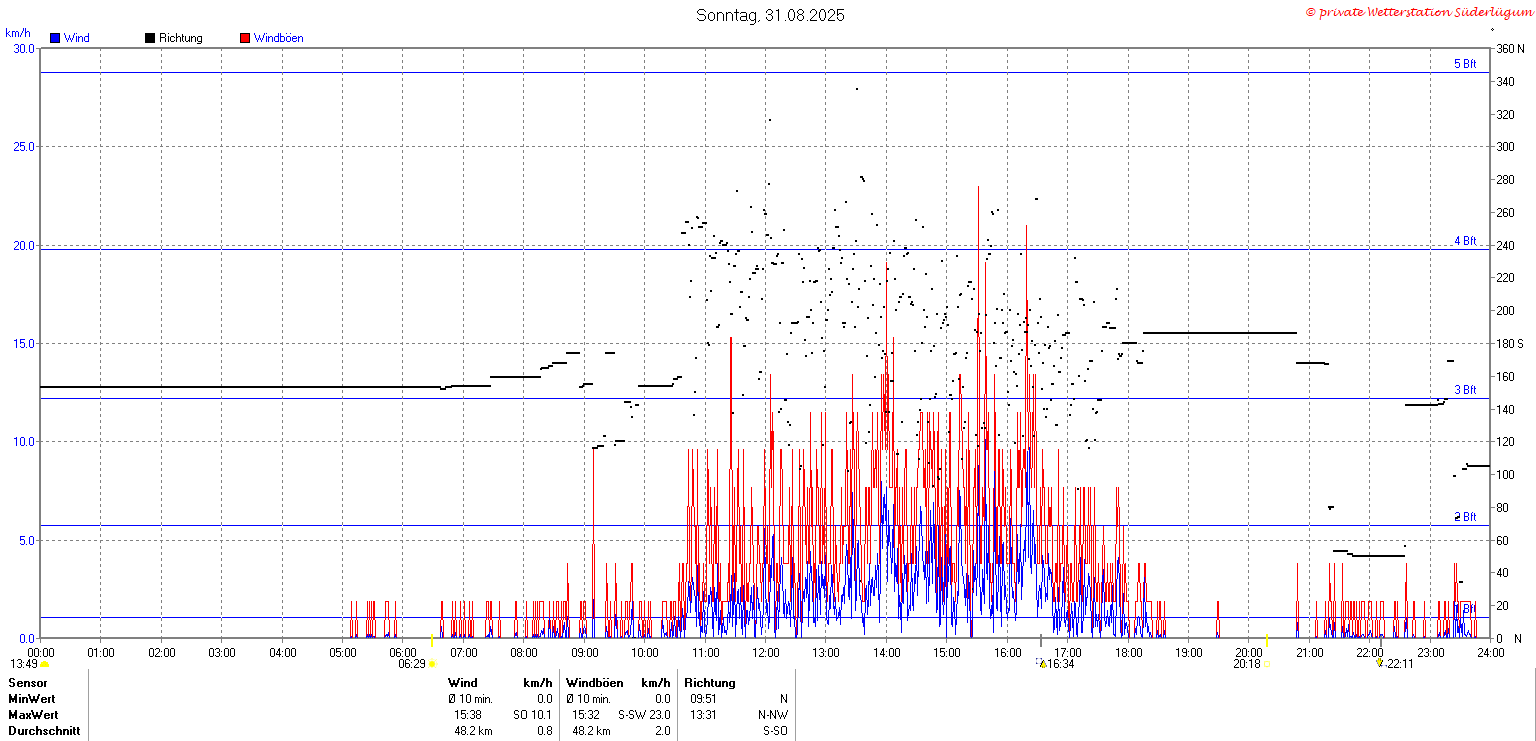Click the red Windböen legend square
Image resolution: width=1536 pixels, height=741 pixels.
point(245,38)
